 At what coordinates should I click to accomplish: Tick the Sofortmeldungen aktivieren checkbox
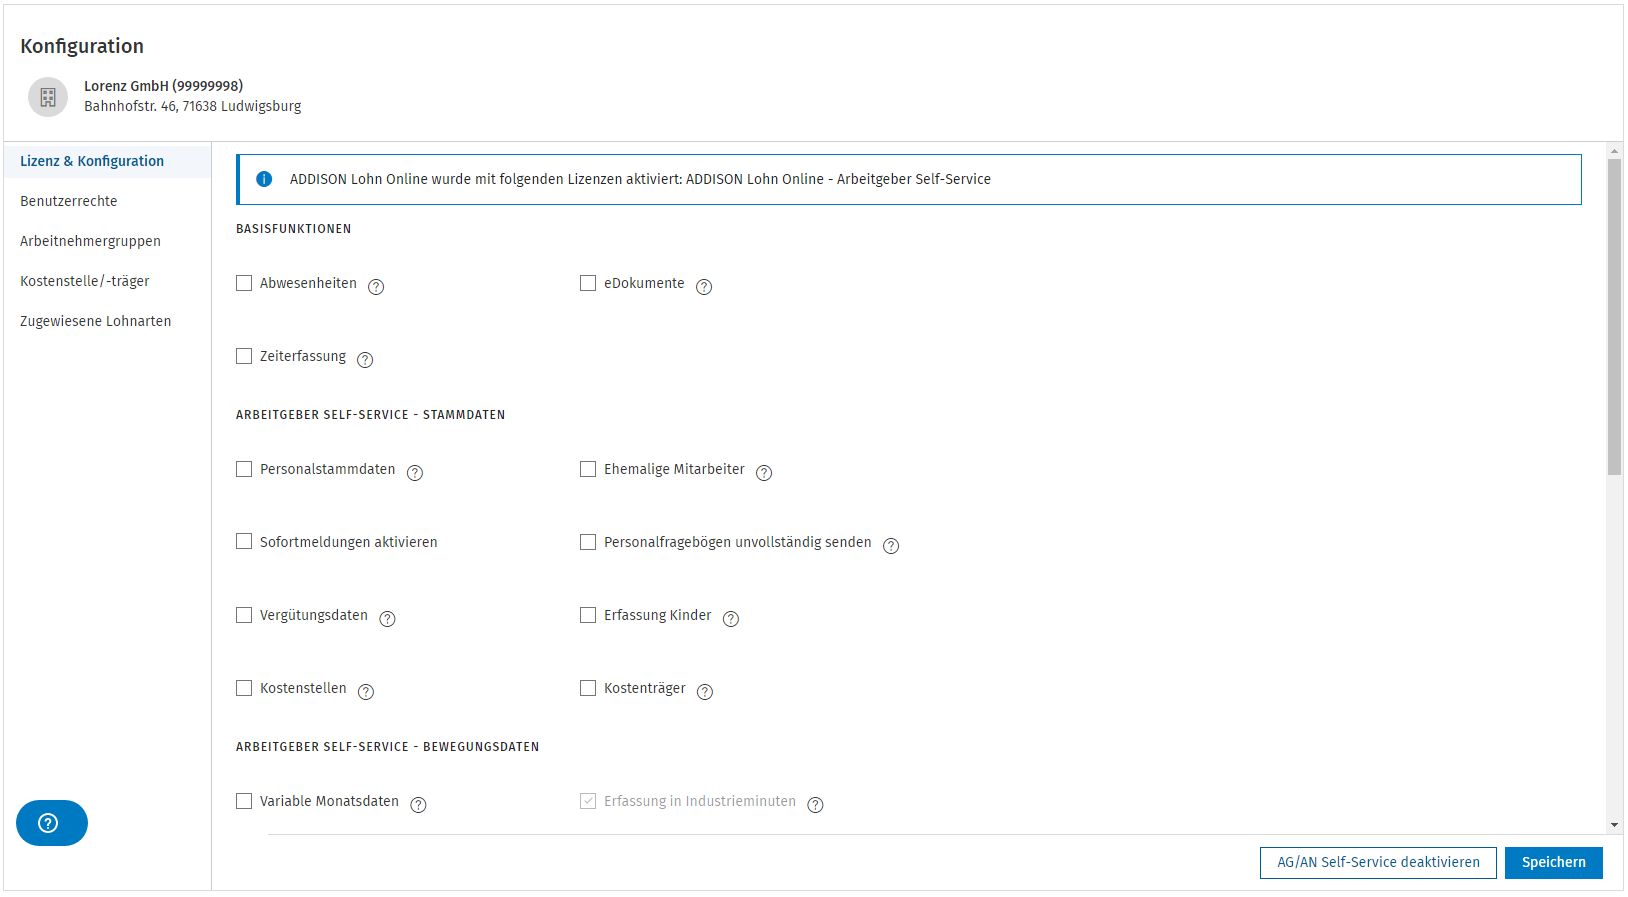[x=244, y=542]
